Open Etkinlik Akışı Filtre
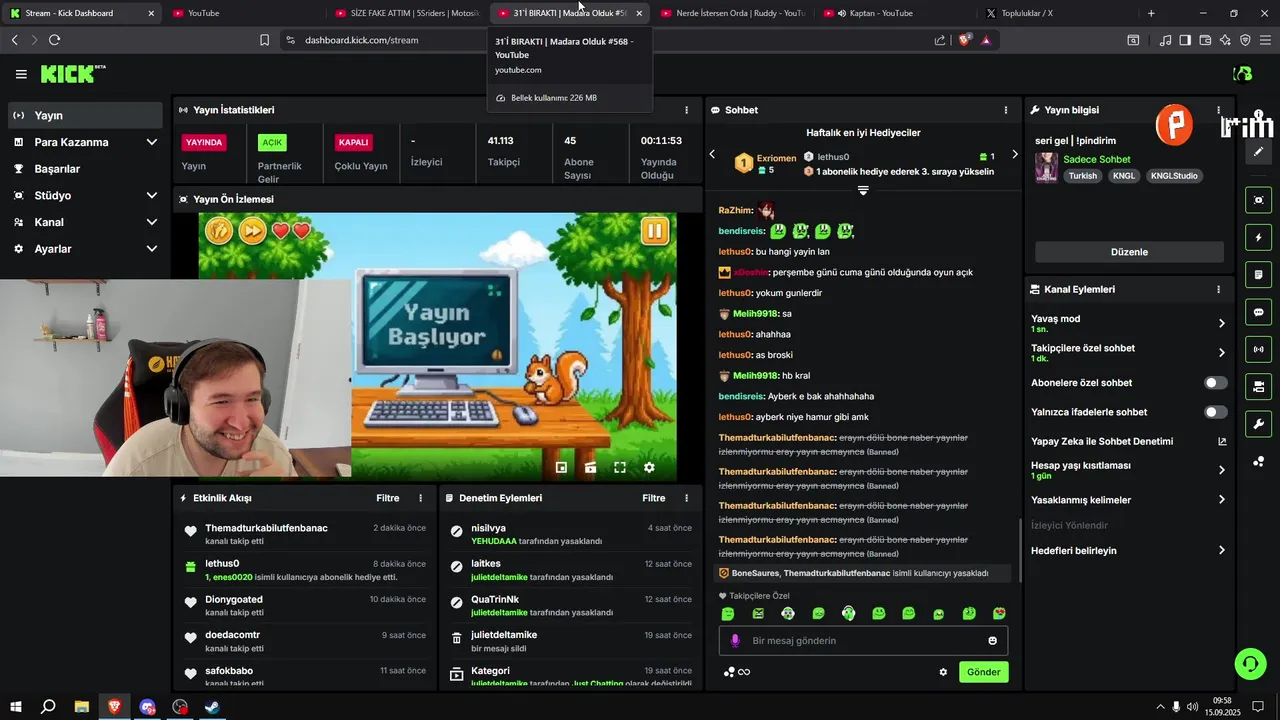1280x720 pixels. (388, 498)
